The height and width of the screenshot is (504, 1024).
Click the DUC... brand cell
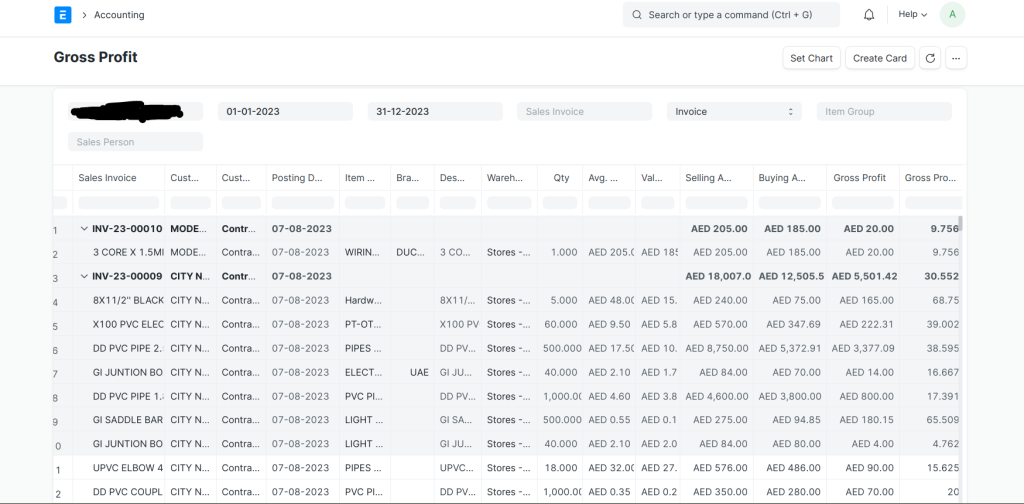tap(411, 252)
